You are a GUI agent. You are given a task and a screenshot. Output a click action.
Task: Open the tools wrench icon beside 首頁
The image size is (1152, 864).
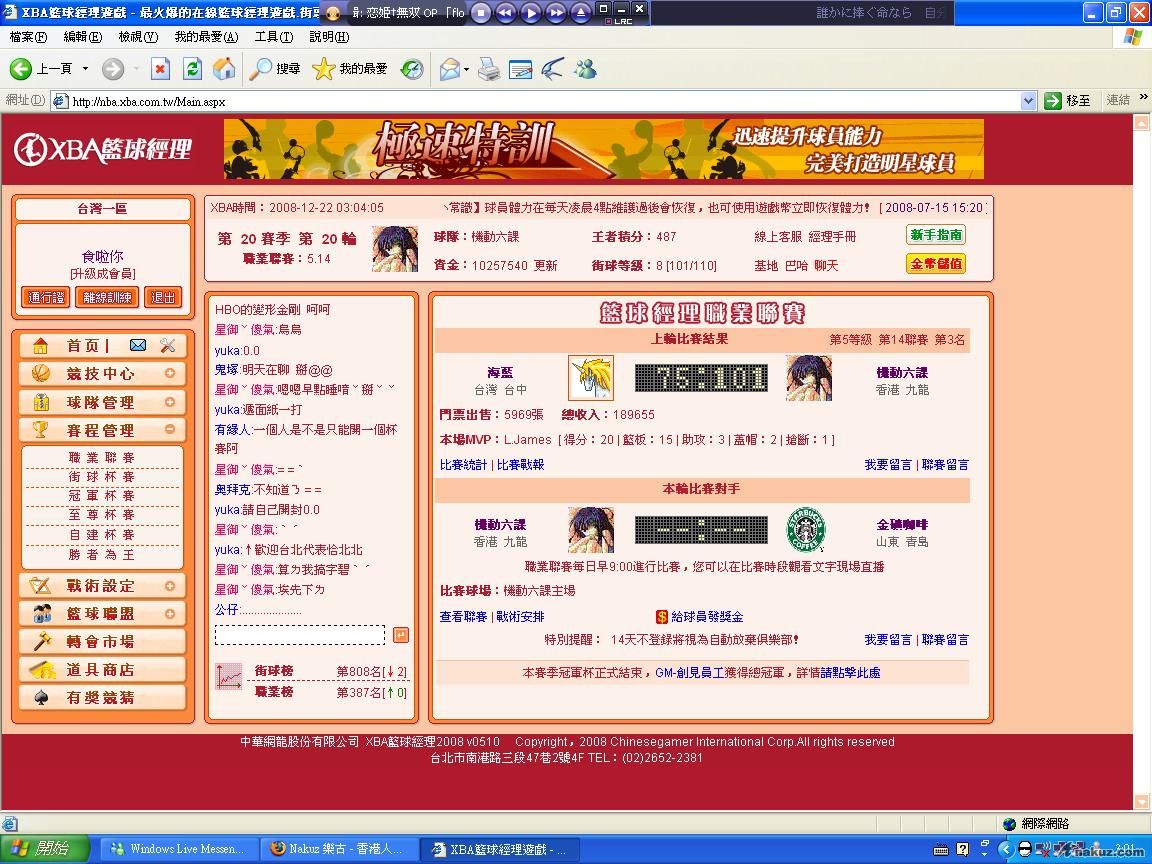(168, 345)
